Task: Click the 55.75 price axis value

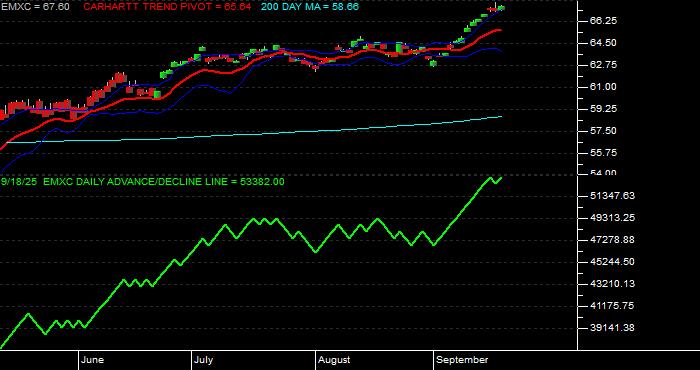Action: pyautogui.click(x=604, y=153)
